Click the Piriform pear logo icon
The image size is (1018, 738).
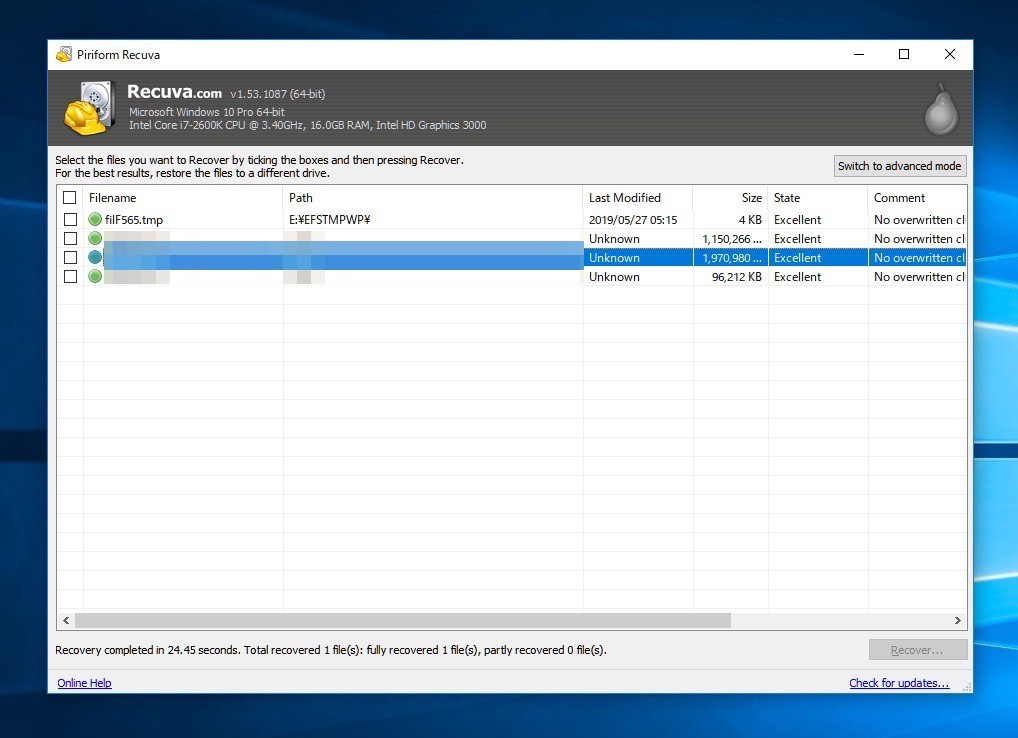(x=940, y=110)
